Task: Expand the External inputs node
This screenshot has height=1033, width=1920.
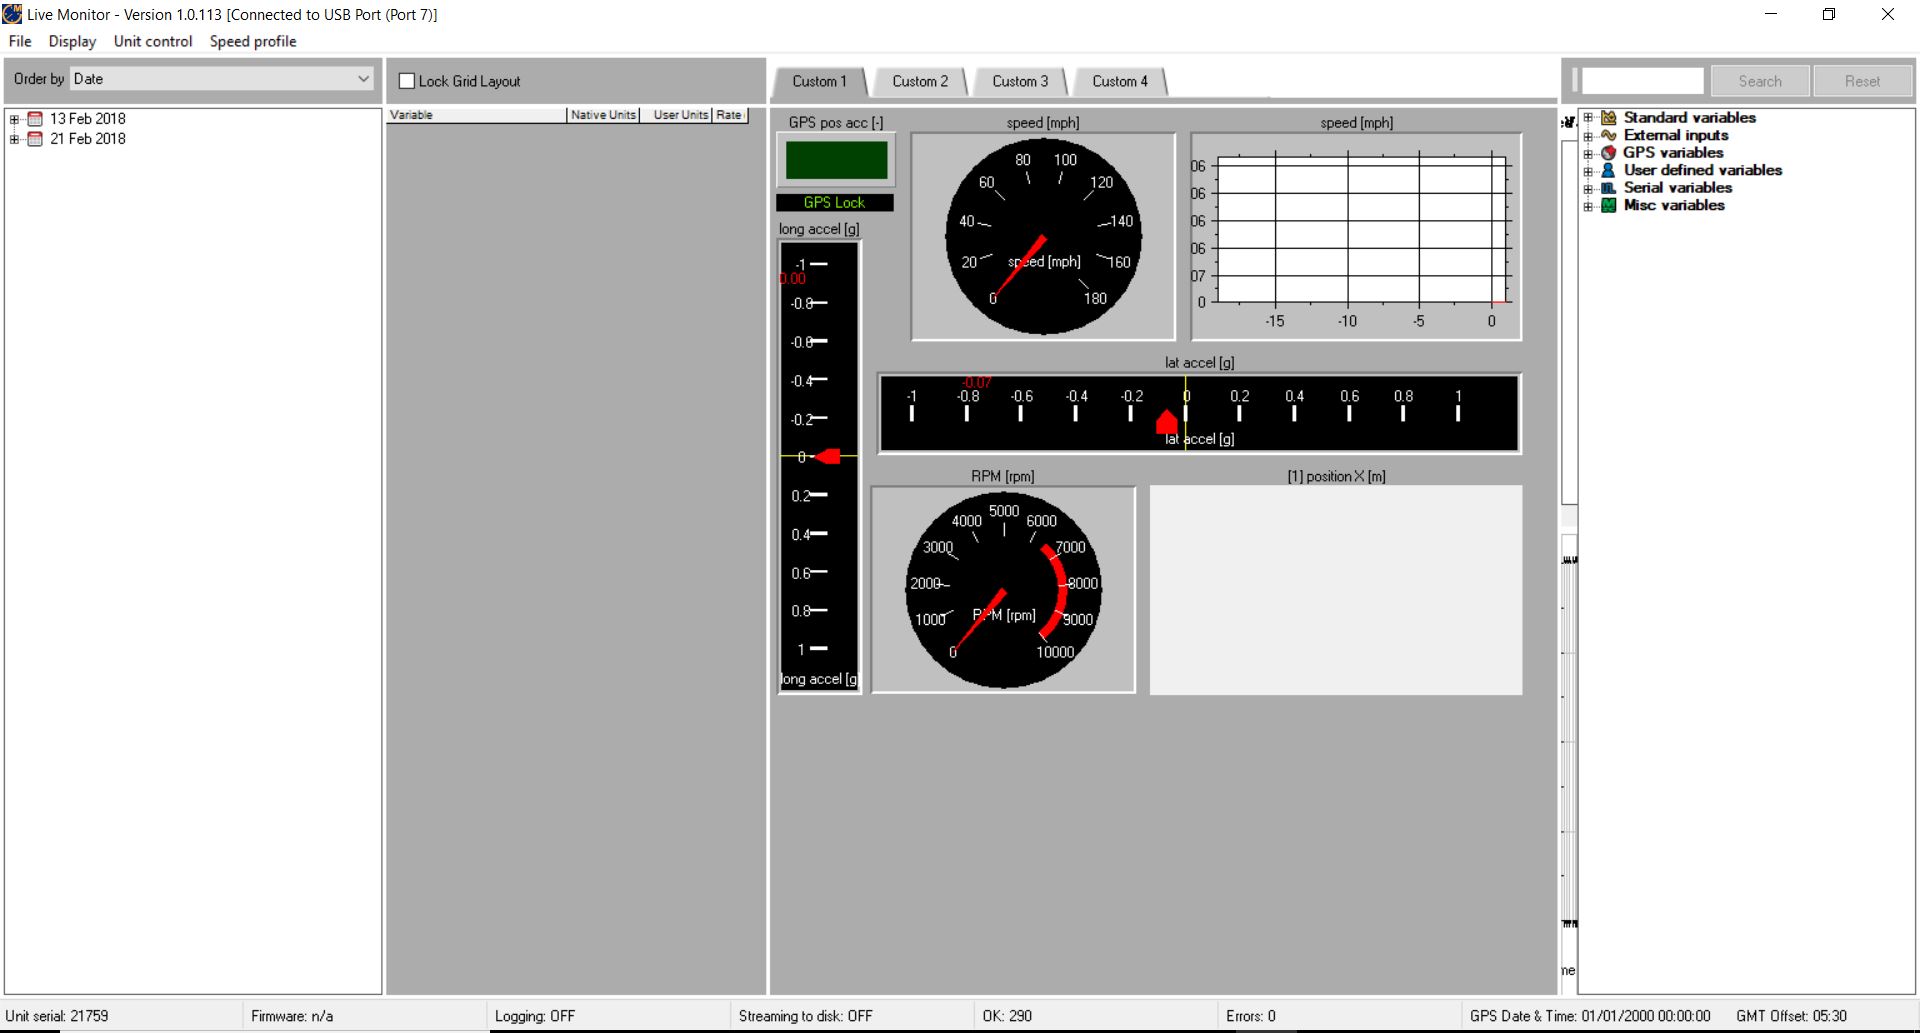Action: pyautogui.click(x=1588, y=136)
